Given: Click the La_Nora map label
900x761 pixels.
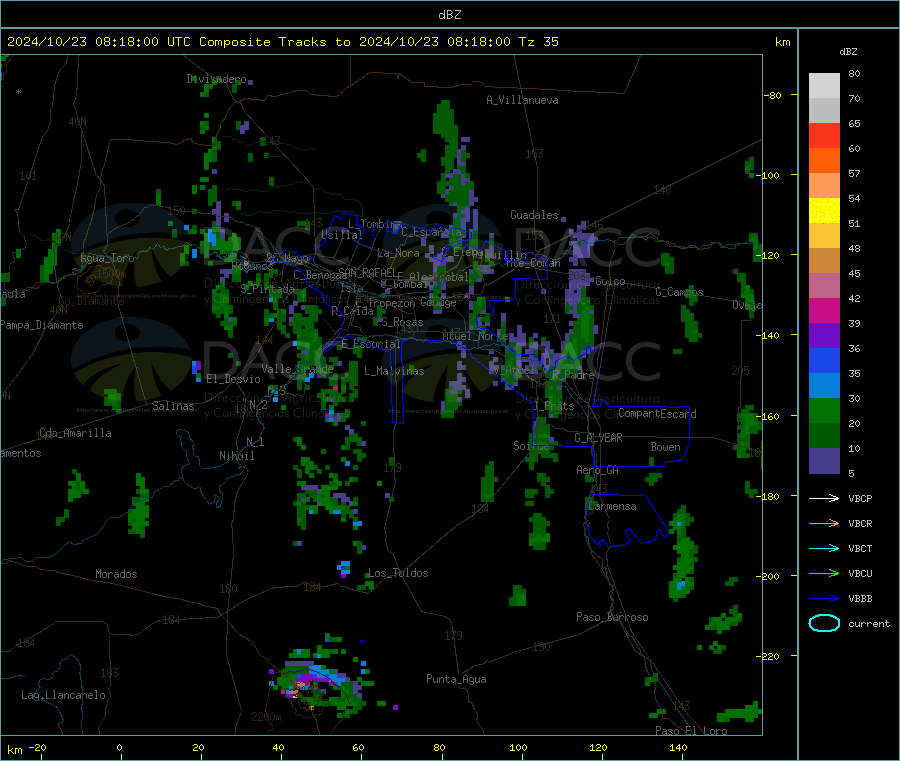Looking at the screenshot, I should 398,253.
